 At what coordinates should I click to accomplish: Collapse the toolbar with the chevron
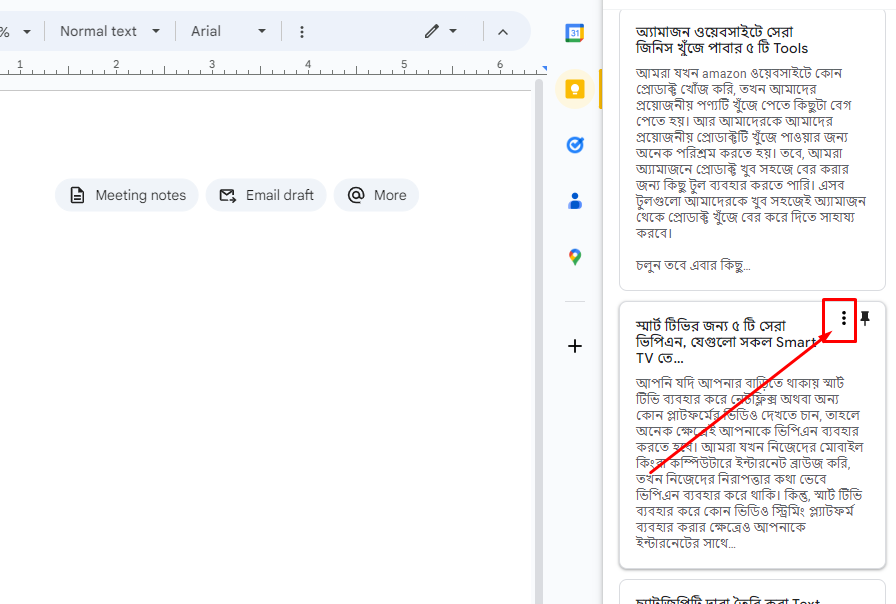[503, 31]
